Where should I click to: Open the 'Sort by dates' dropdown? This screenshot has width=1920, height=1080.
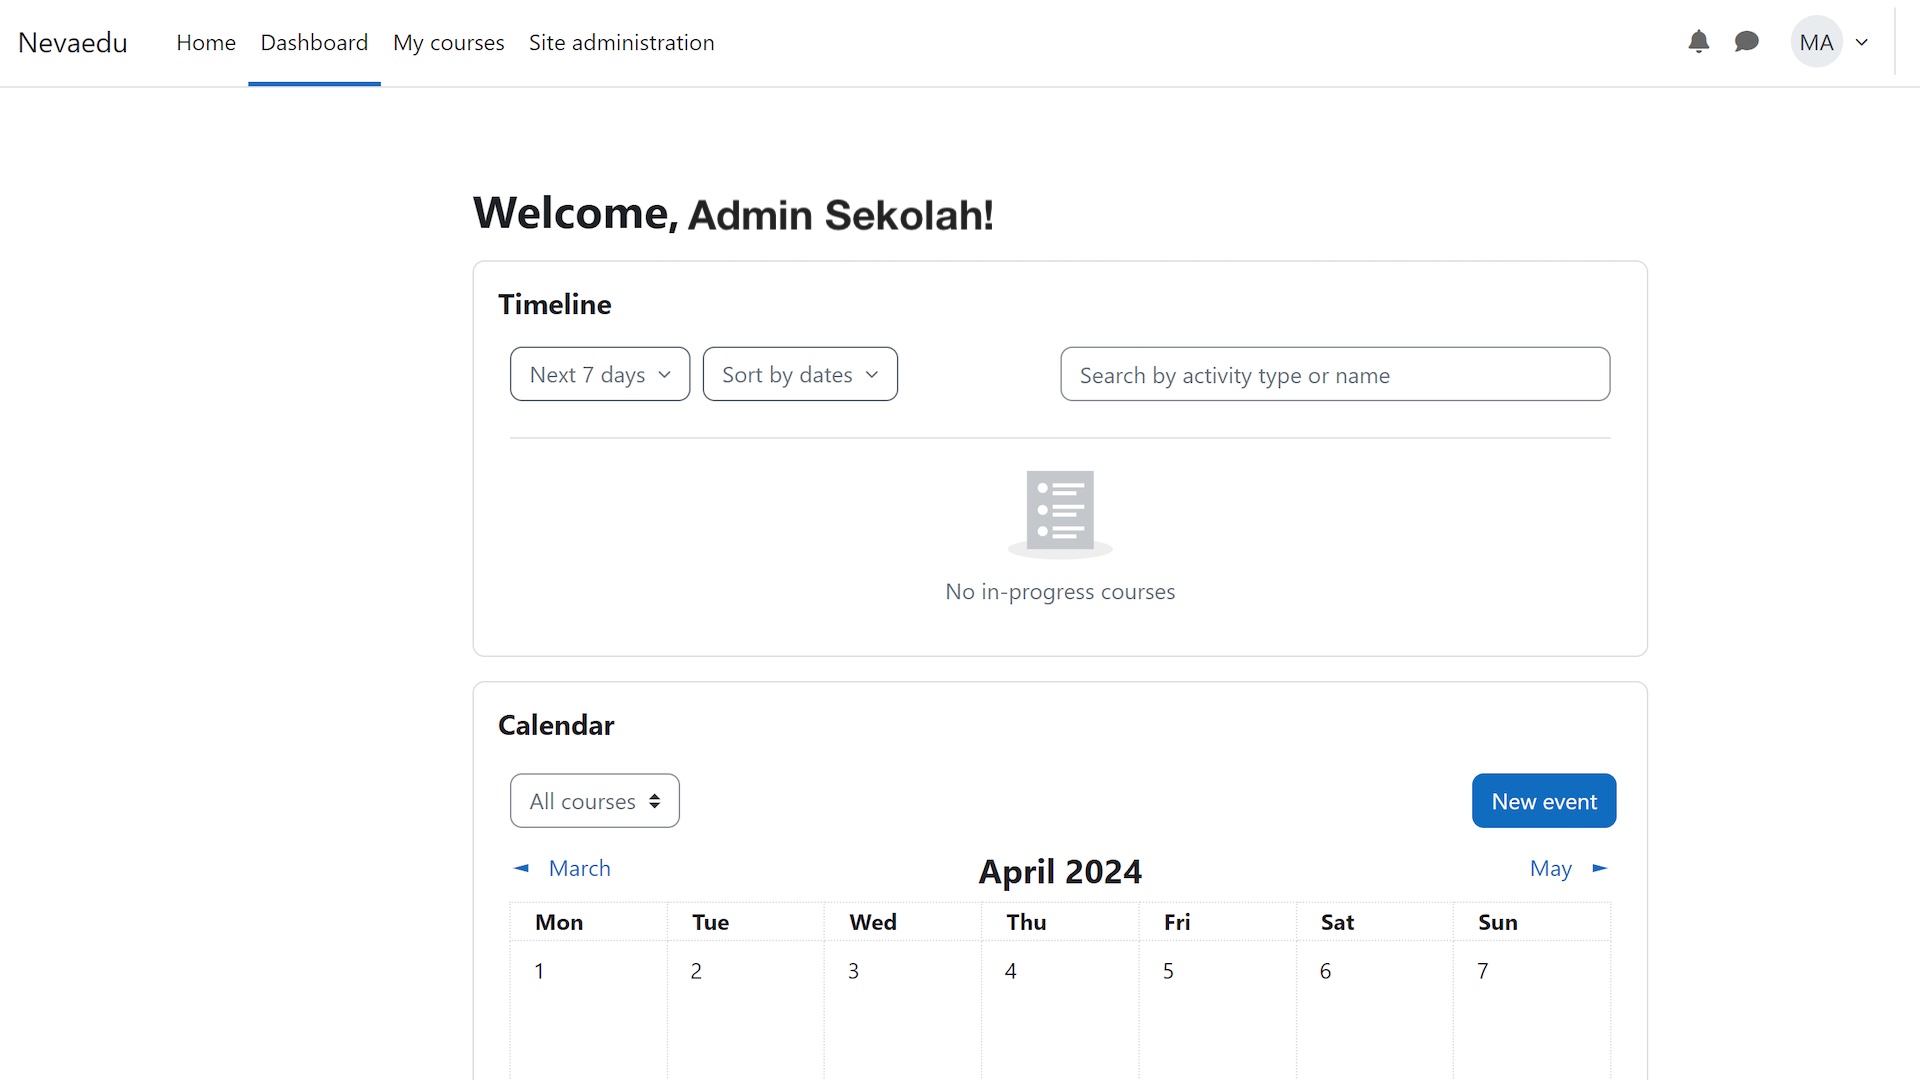click(800, 374)
